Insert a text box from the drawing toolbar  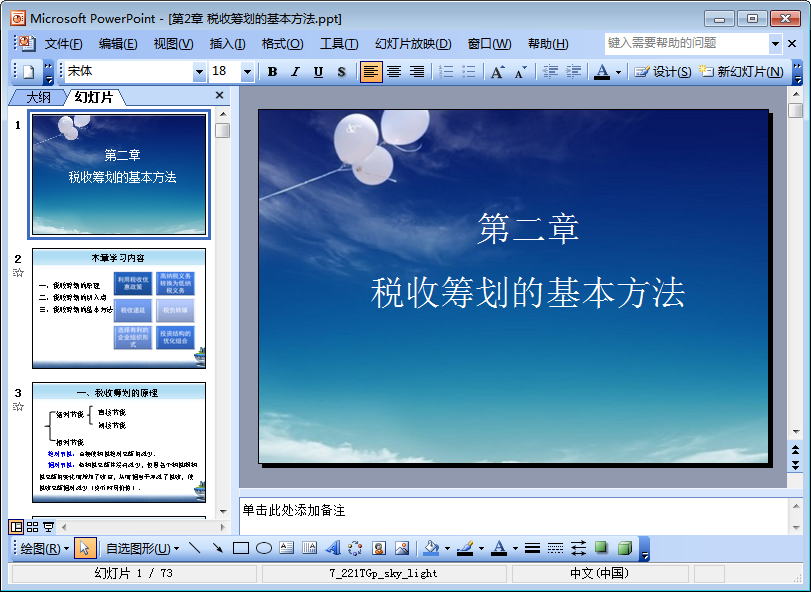coord(287,548)
